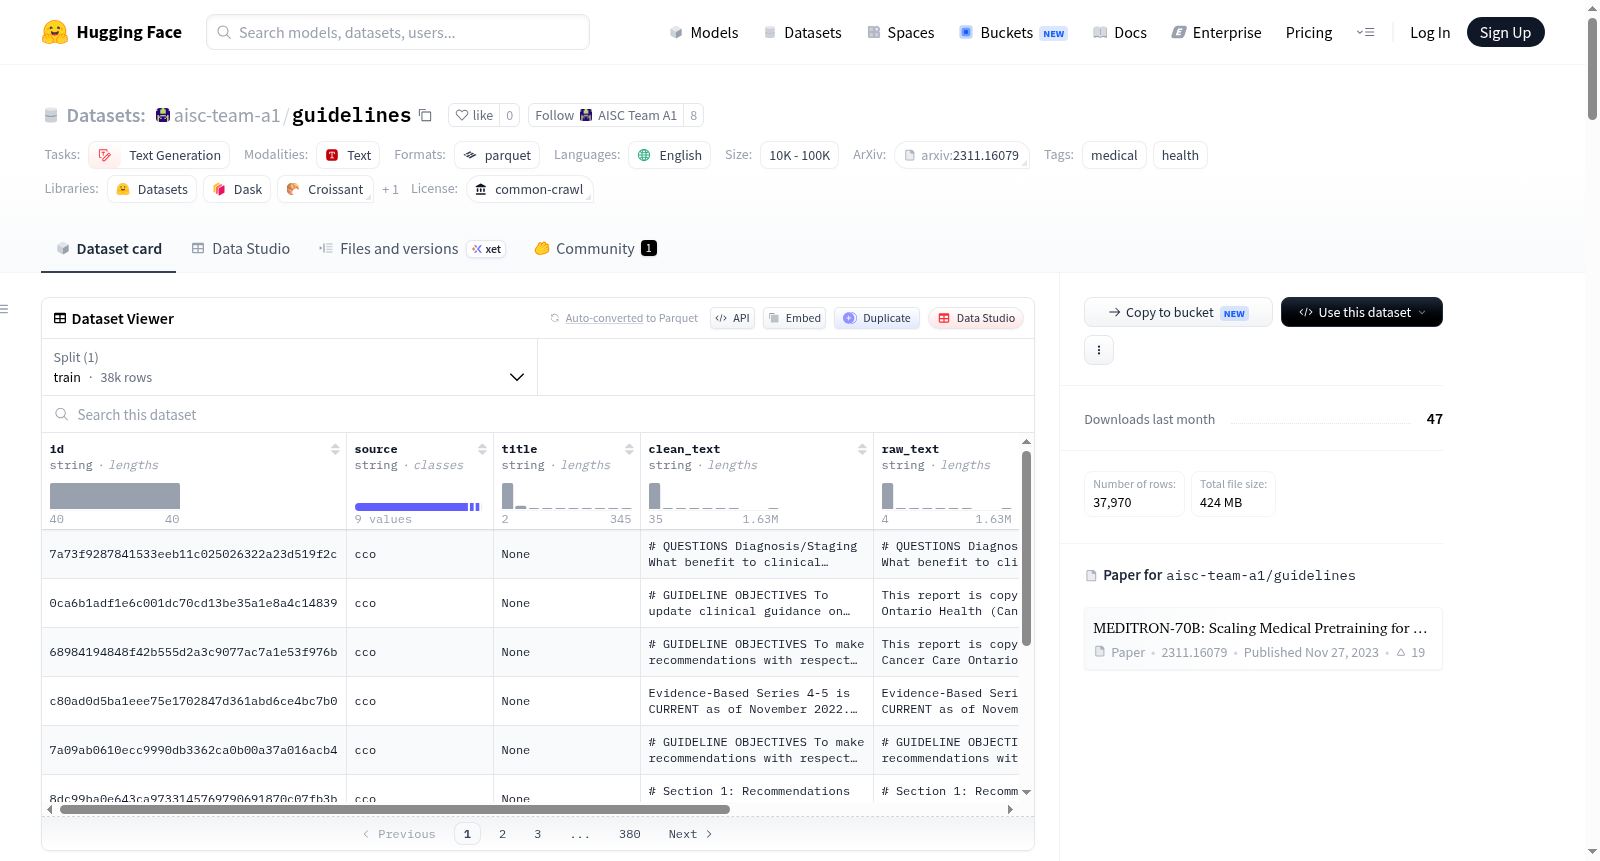The image size is (1600, 861).
Task: Switch to the Dataset card tab
Action: (108, 249)
